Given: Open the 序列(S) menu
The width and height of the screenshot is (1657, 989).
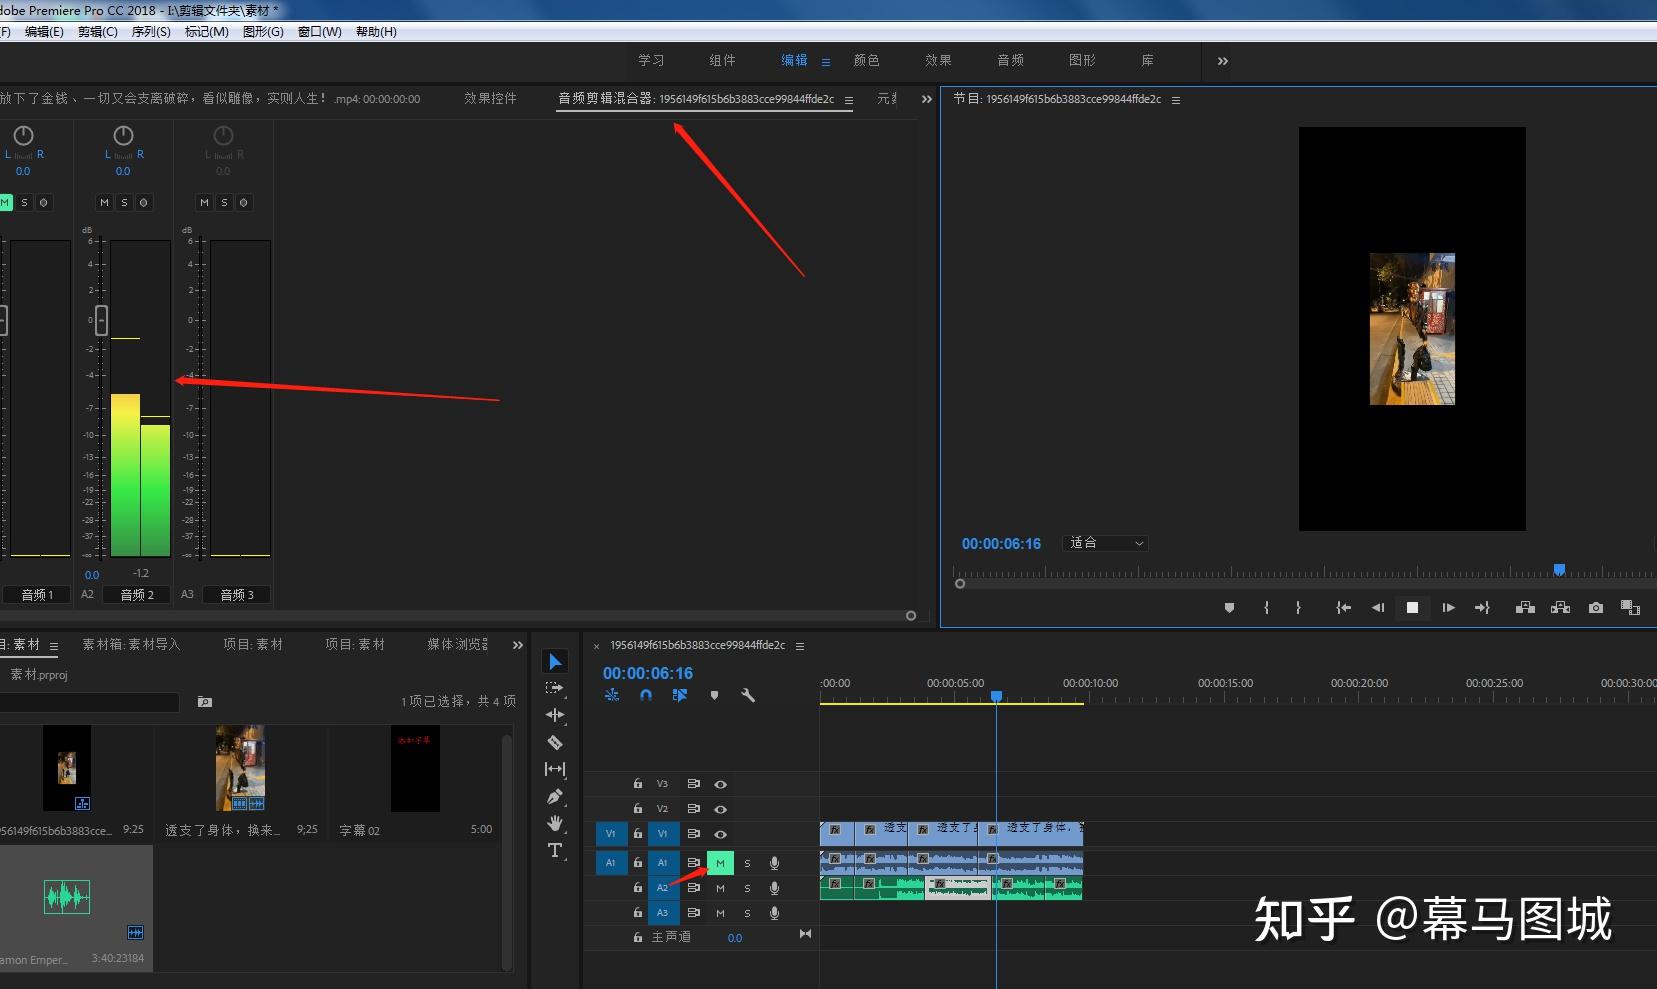Looking at the screenshot, I should (151, 32).
